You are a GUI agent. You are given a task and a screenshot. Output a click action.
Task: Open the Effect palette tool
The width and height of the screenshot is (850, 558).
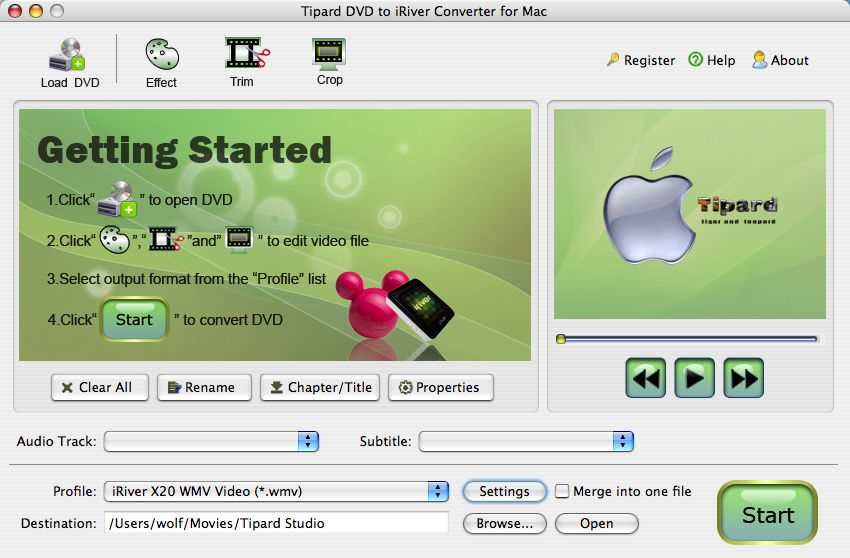click(162, 62)
